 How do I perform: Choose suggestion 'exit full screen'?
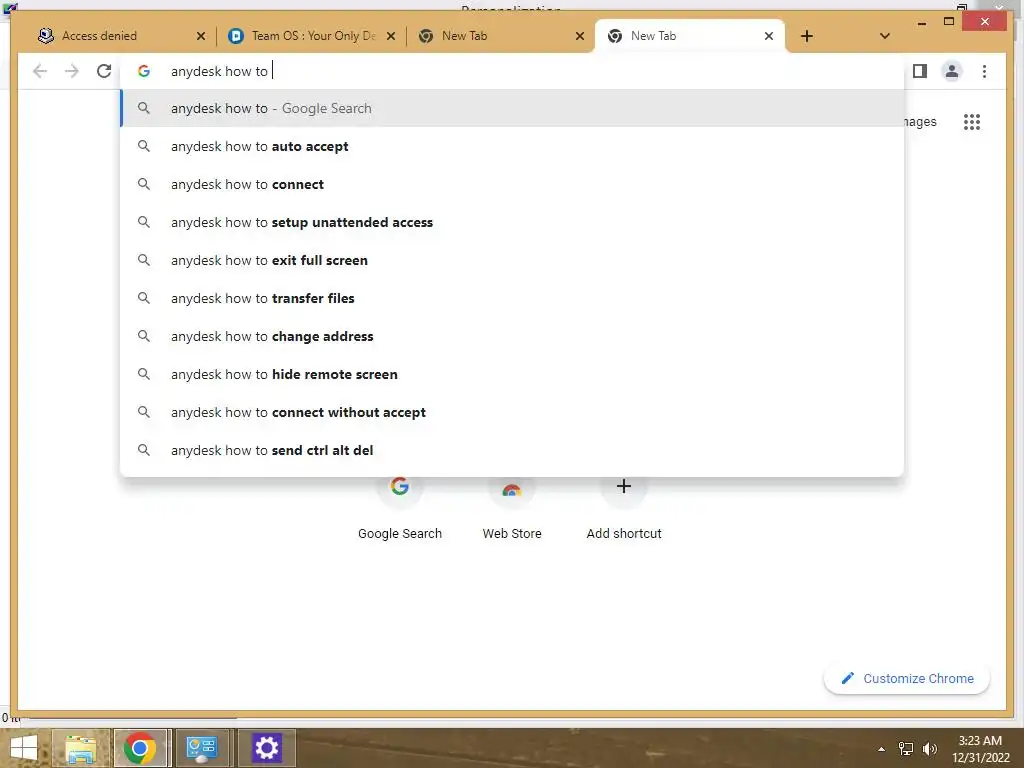(x=512, y=260)
